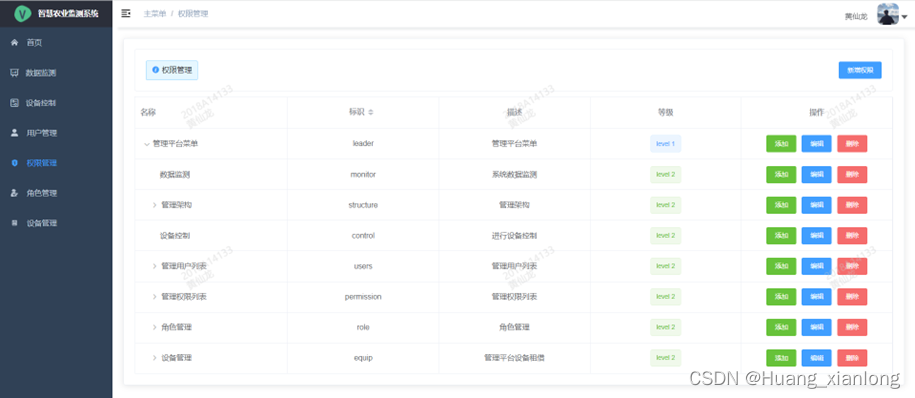This screenshot has width=915, height=398.
Task: Click the home icon beside 首页
Action: click(x=15, y=43)
